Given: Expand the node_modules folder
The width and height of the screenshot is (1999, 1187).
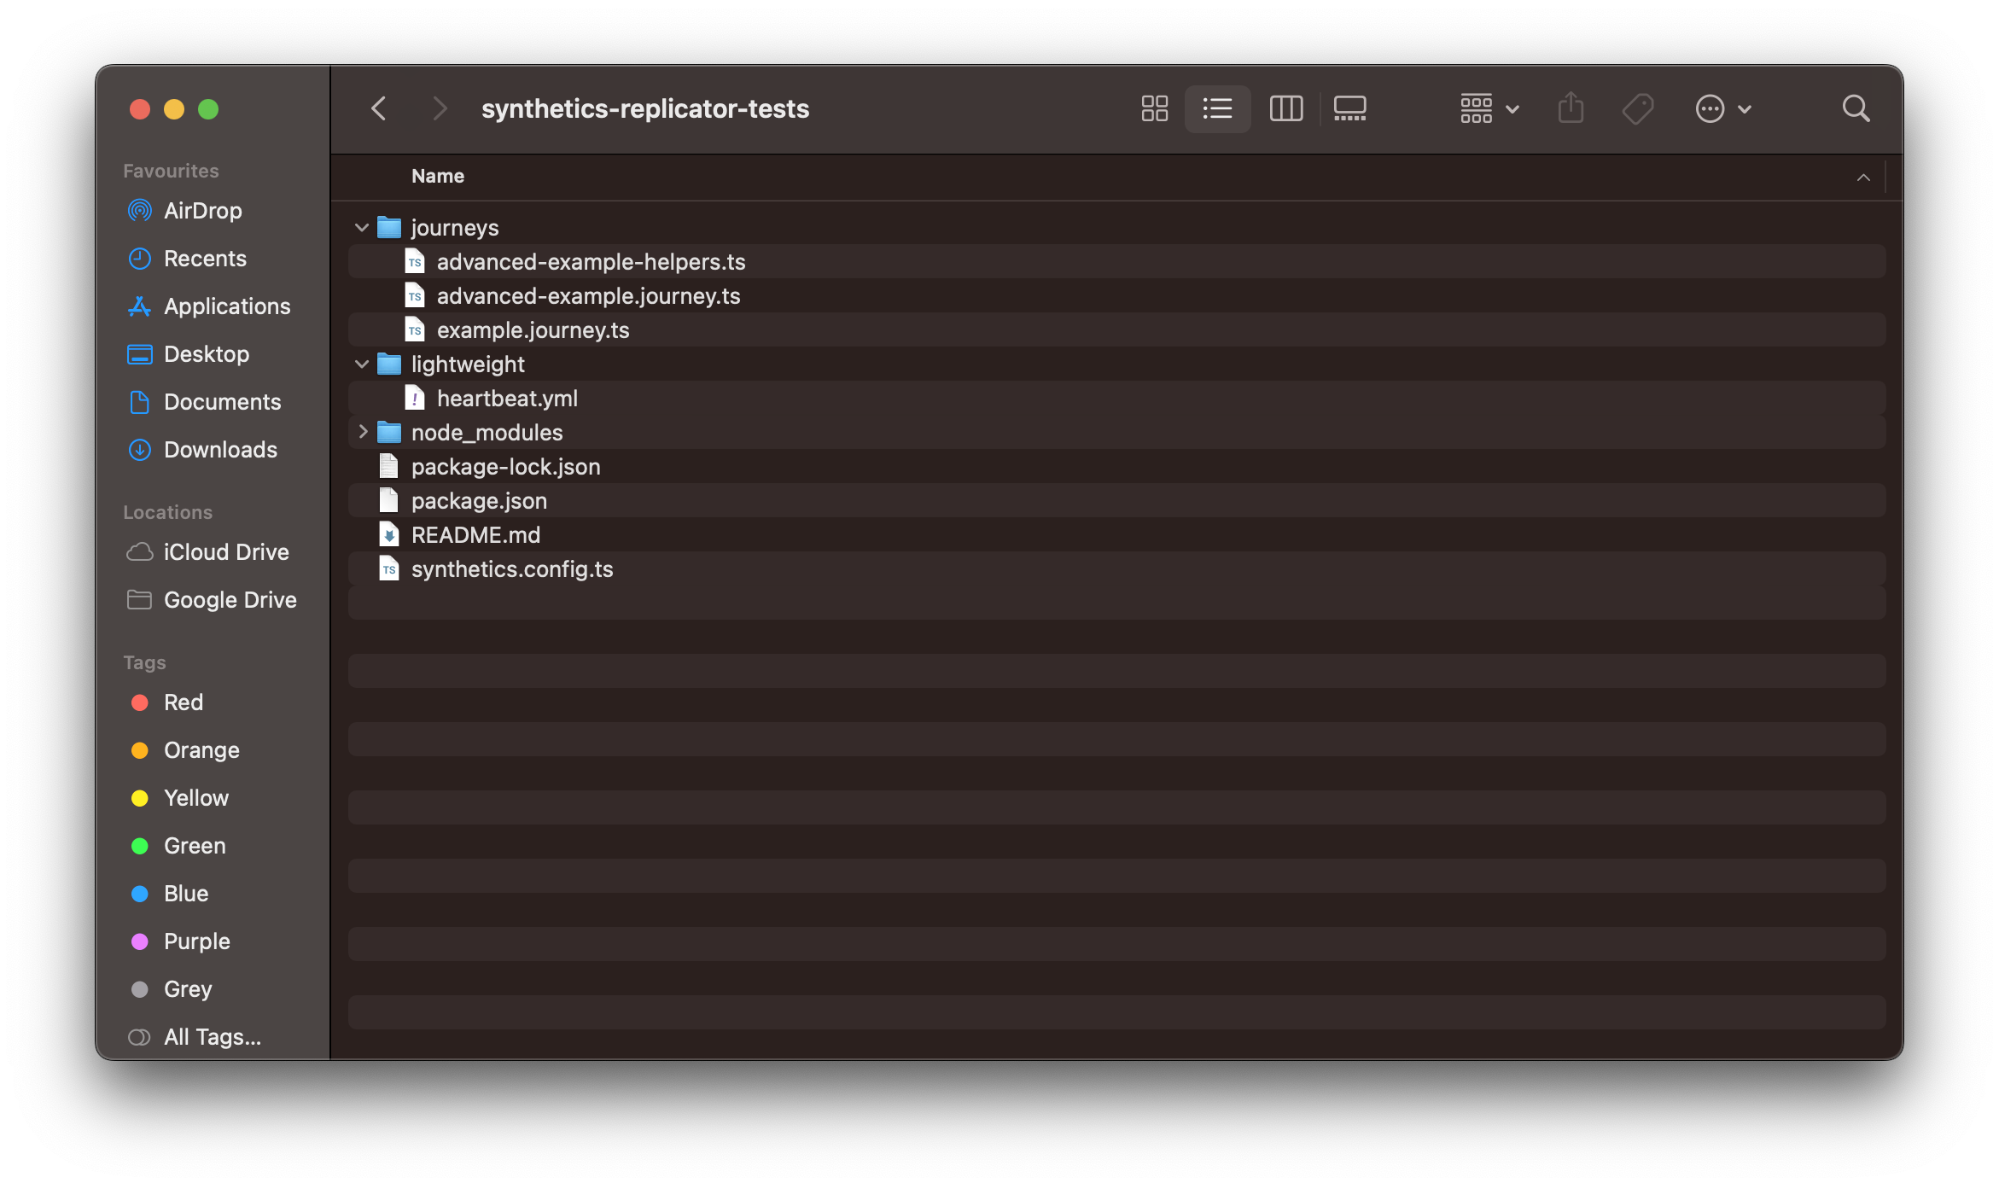Looking at the screenshot, I should coord(362,432).
